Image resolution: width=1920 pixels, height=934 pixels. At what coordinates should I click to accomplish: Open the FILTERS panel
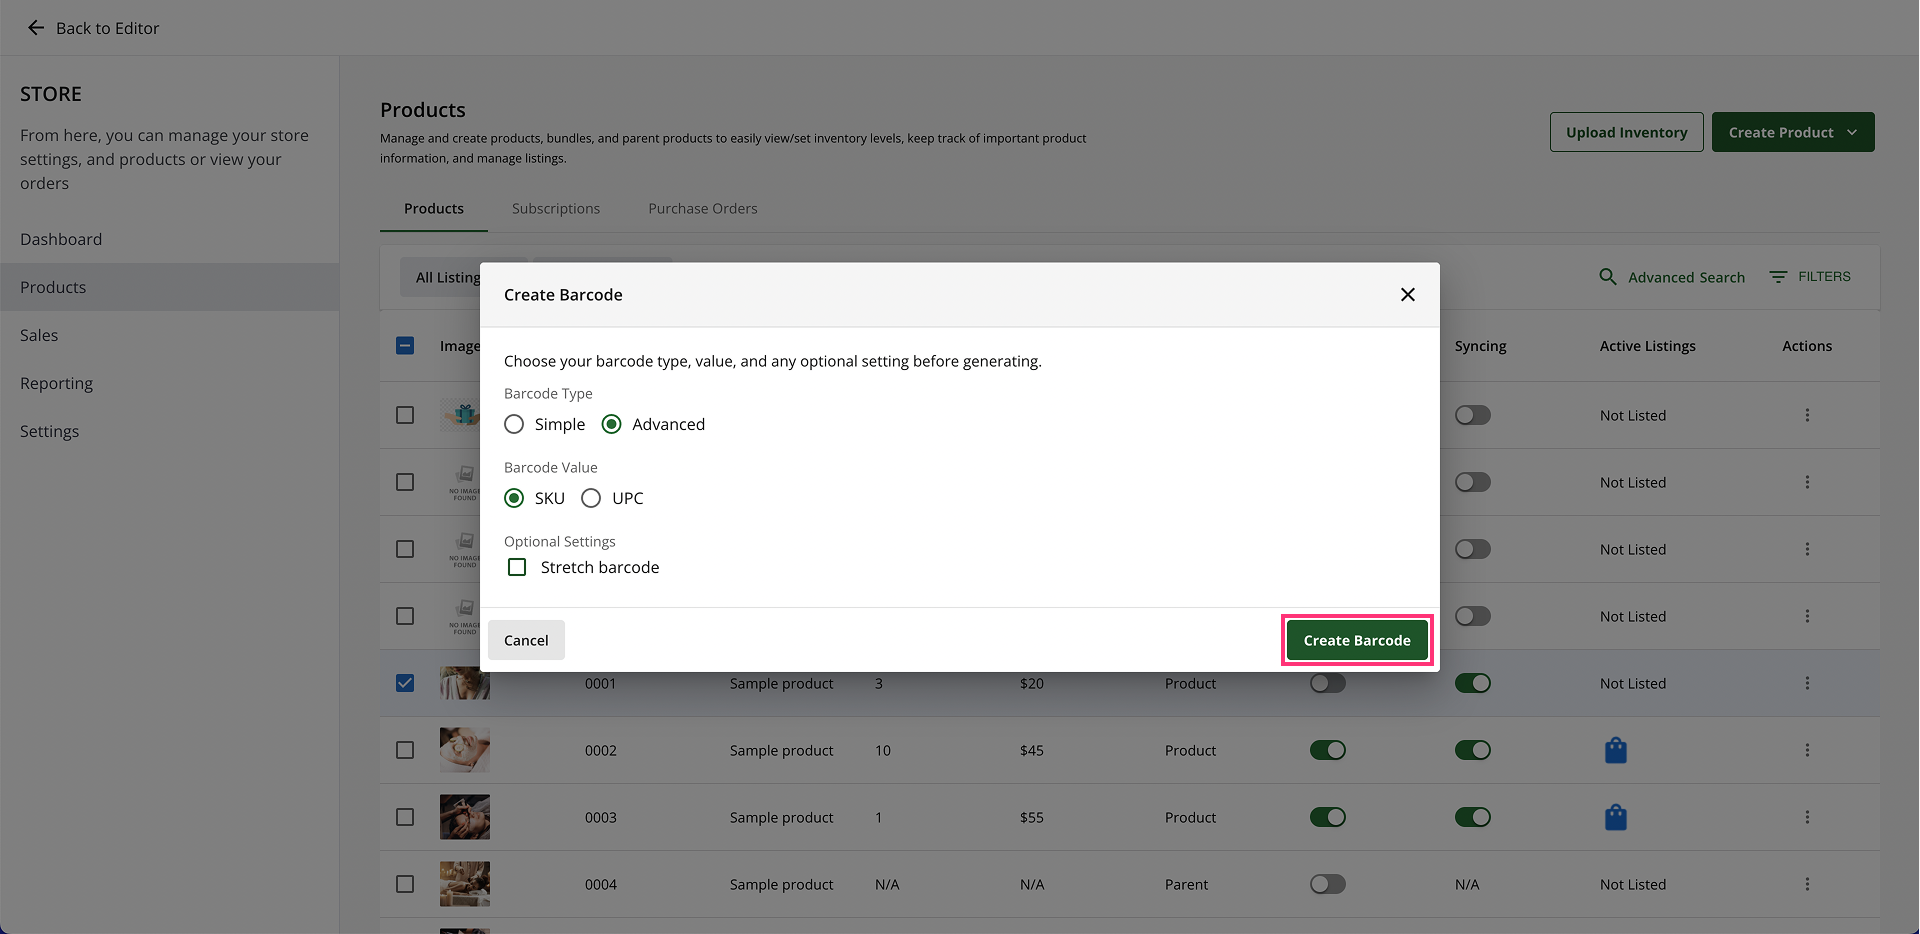click(x=1810, y=276)
